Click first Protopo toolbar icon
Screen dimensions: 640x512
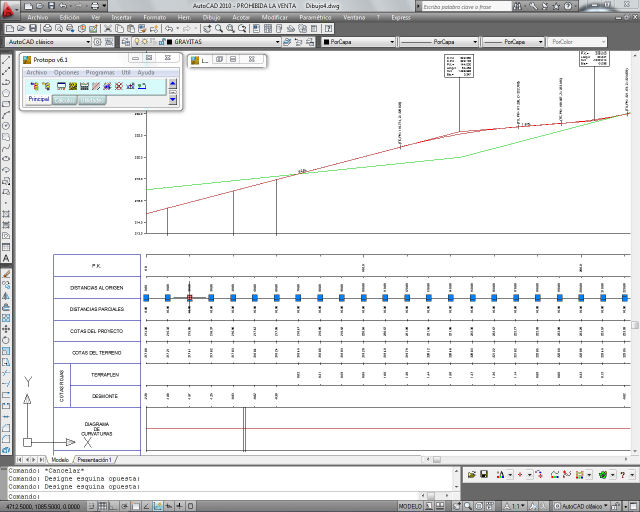point(35,86)
